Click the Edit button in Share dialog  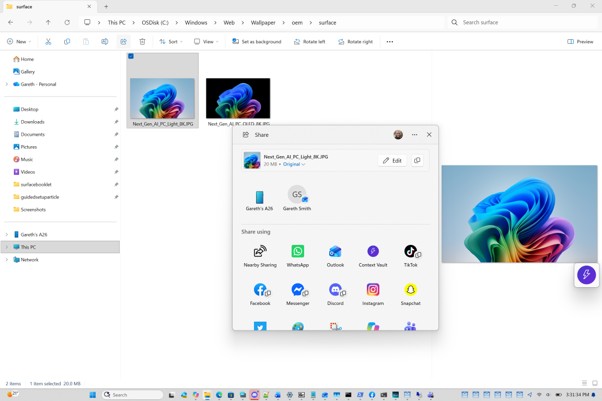[392, 160]
